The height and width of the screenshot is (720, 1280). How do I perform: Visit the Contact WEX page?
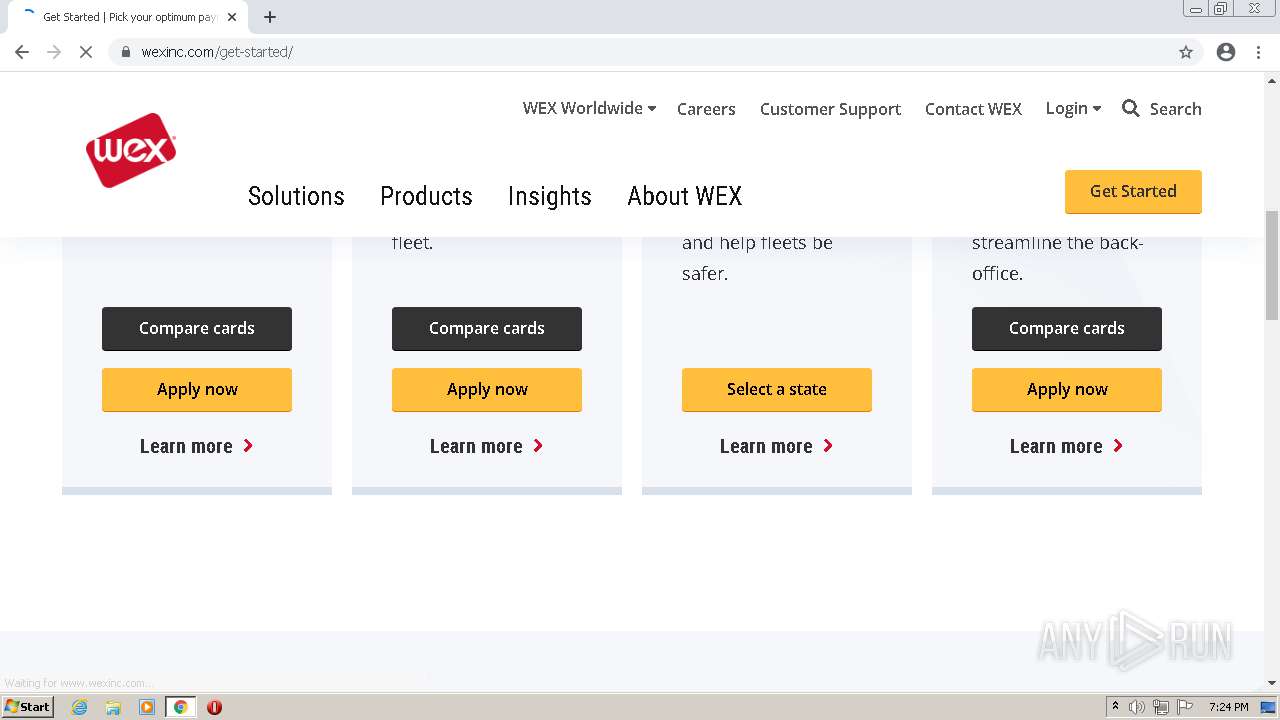click(x=973, y=109)
